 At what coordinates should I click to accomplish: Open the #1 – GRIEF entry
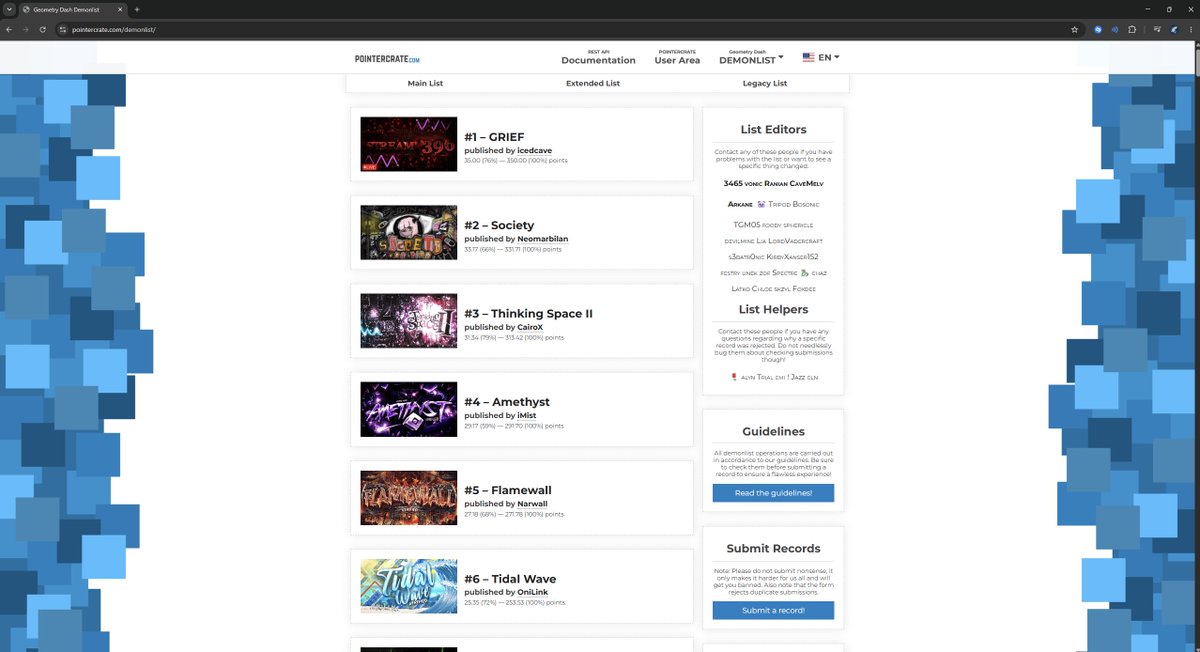click(x=494, y=137)
